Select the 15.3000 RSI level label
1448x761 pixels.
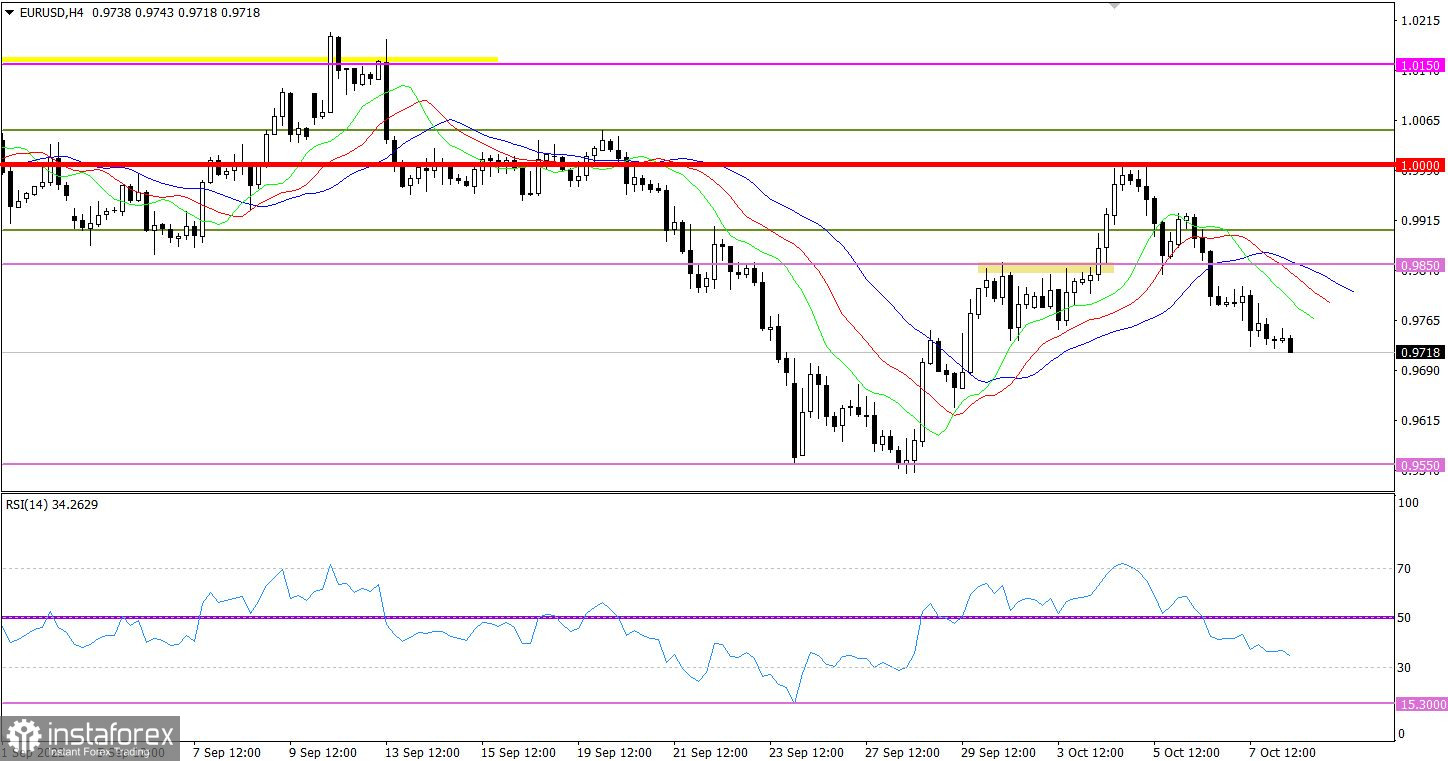[1421, 704]
